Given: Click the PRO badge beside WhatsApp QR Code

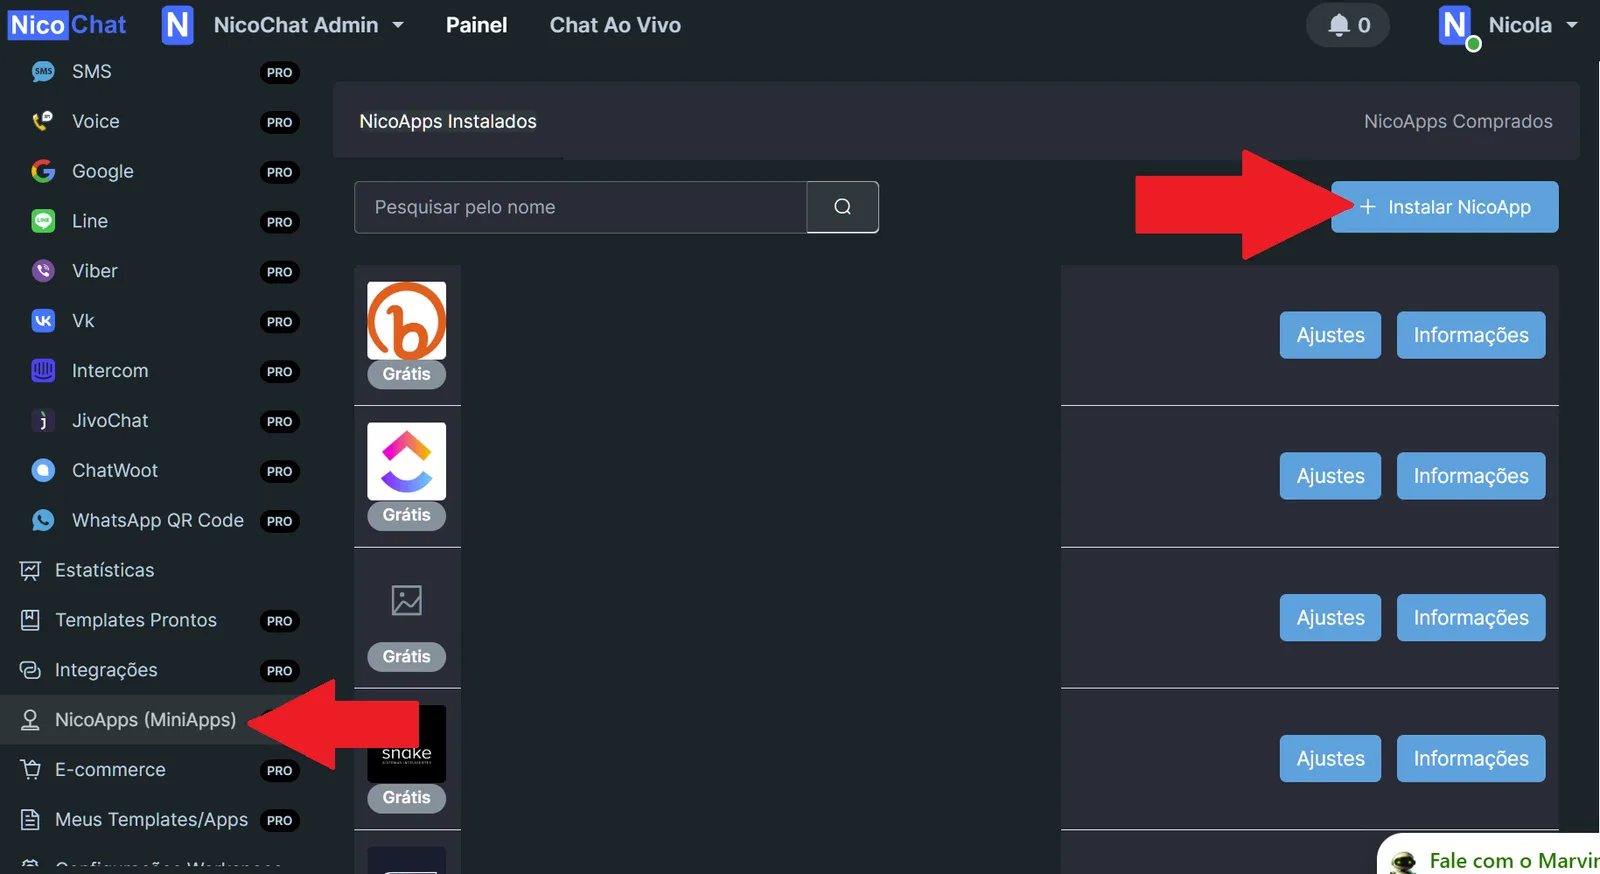Looking at the screenshot, I should pos(280,521).
